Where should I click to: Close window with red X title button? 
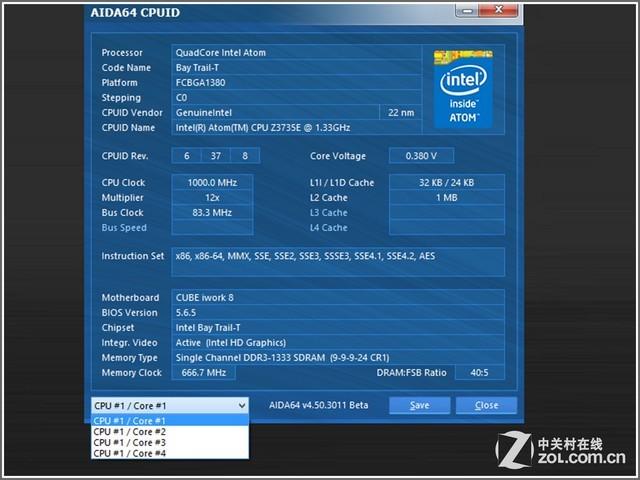pos(498,10)
